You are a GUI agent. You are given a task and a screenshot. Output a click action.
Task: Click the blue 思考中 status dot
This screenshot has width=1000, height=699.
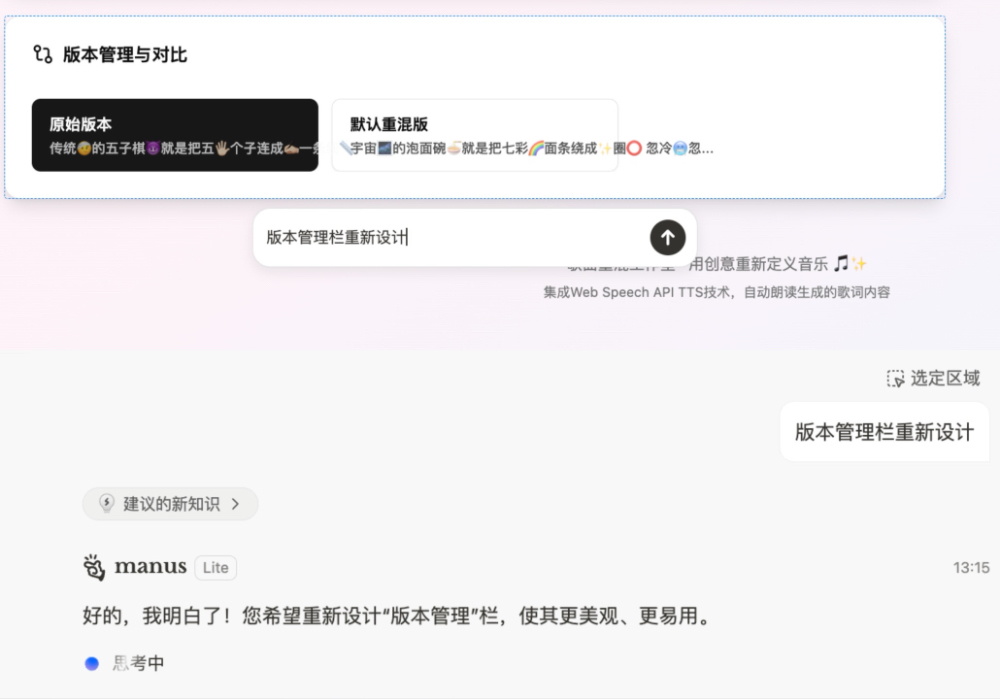92,663
